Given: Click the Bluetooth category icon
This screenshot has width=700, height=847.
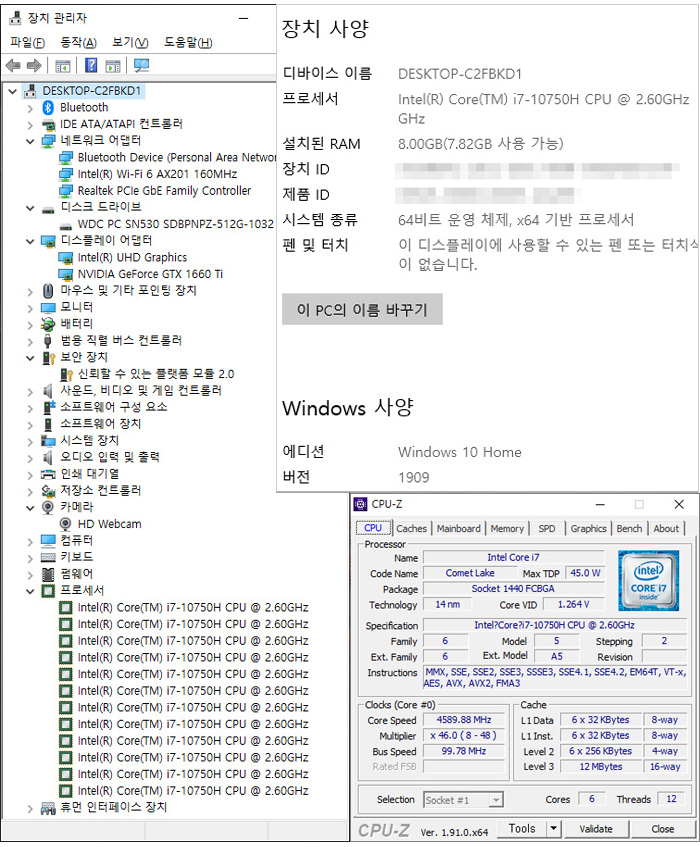Looking at the screenshot, I should pyautogui.click(x=48, y=107).
